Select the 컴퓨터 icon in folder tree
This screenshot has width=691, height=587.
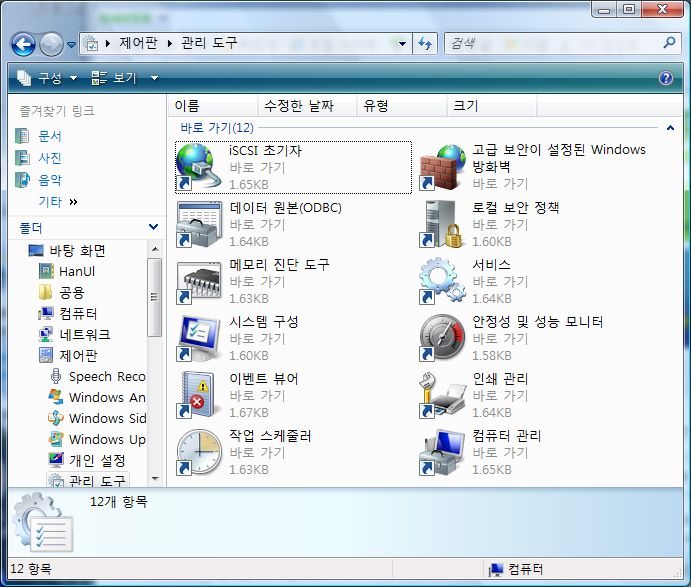click(46, 313)
